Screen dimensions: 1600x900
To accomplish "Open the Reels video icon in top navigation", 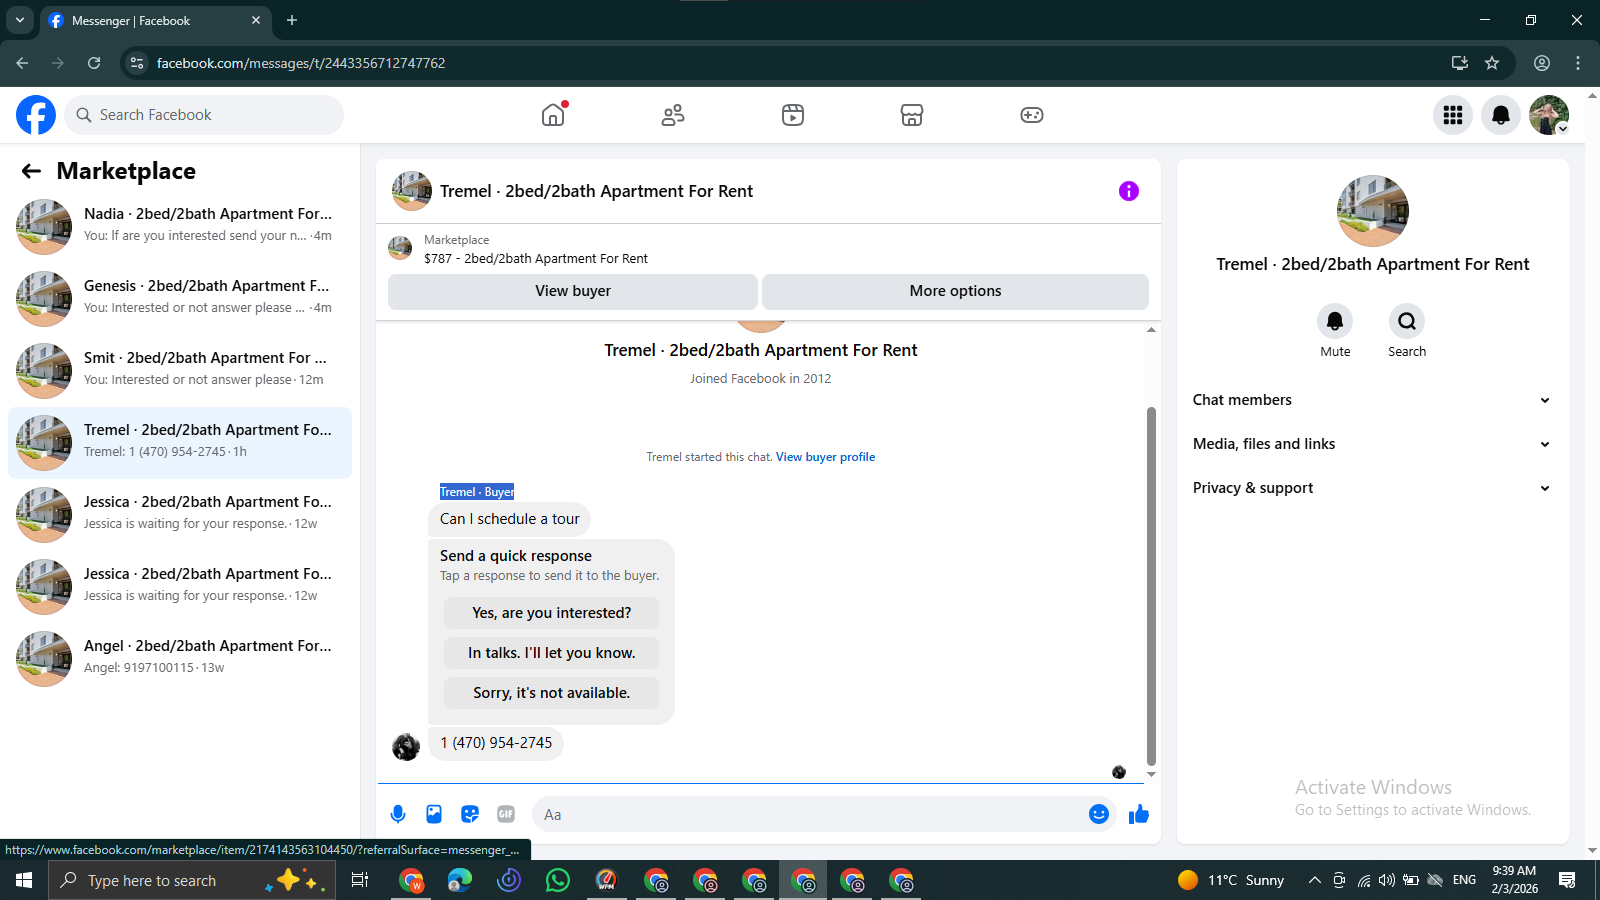I will point(793,115).
